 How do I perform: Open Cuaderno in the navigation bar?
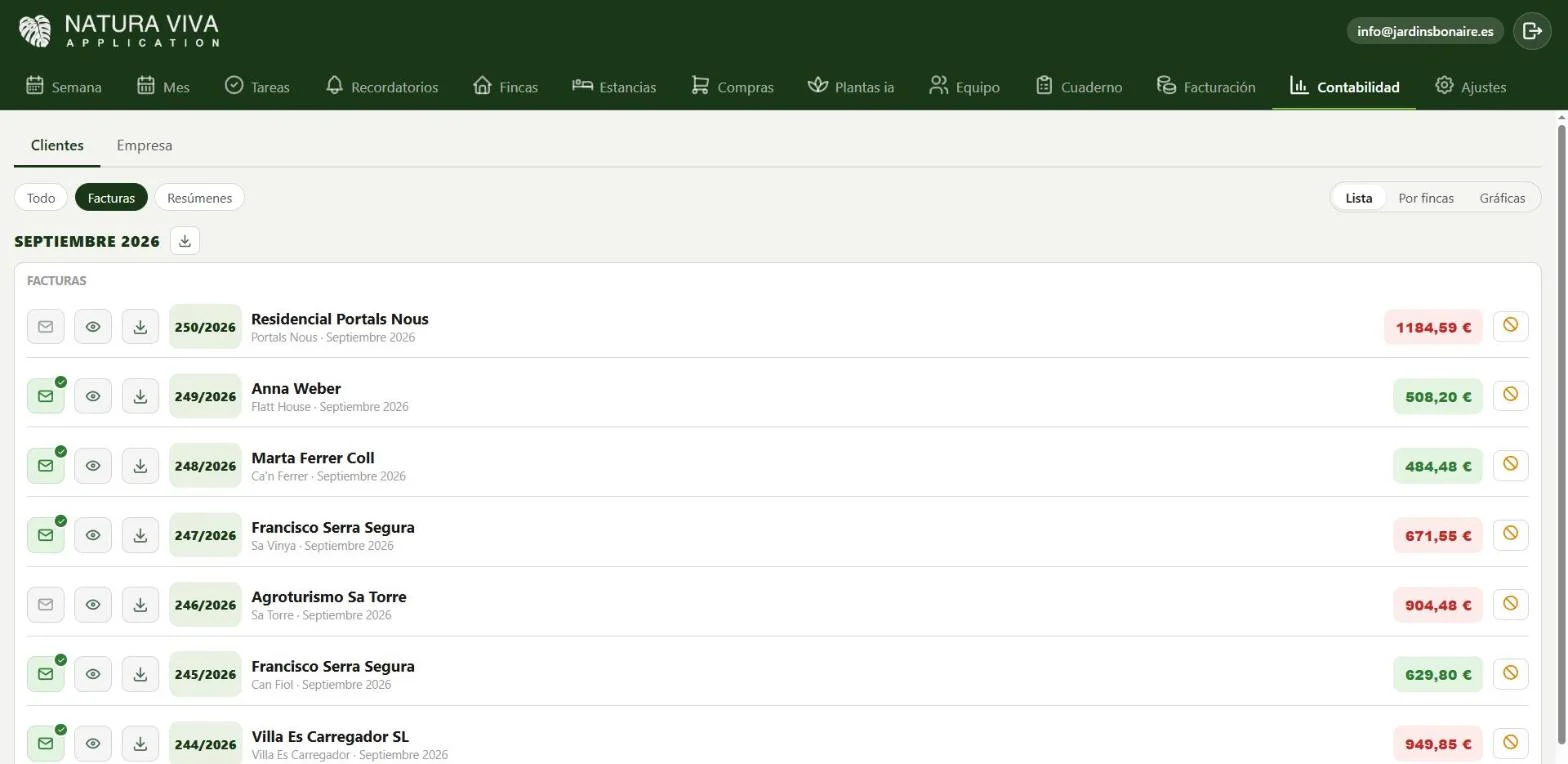[x=1078, y=87]
